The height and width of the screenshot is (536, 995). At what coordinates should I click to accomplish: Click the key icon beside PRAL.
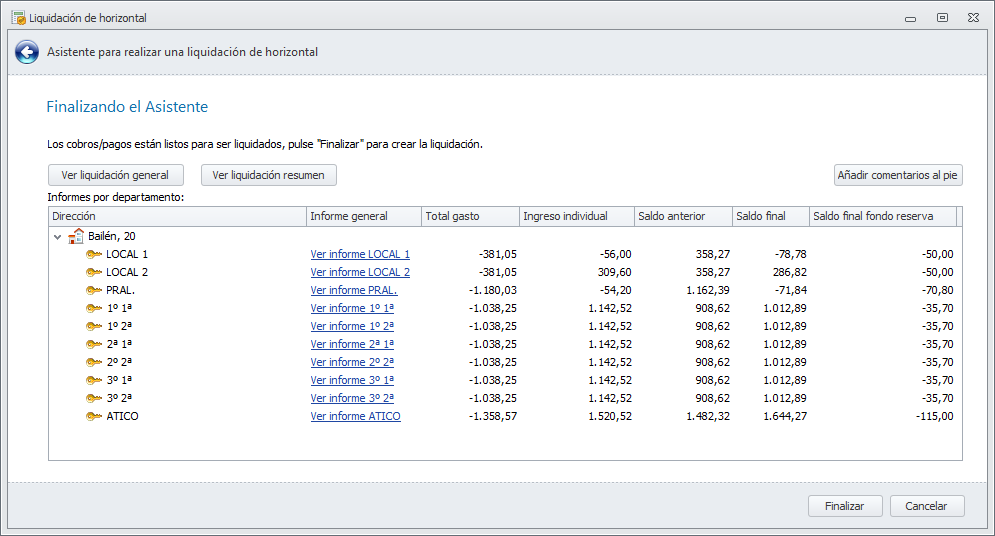tap(94, 290)
